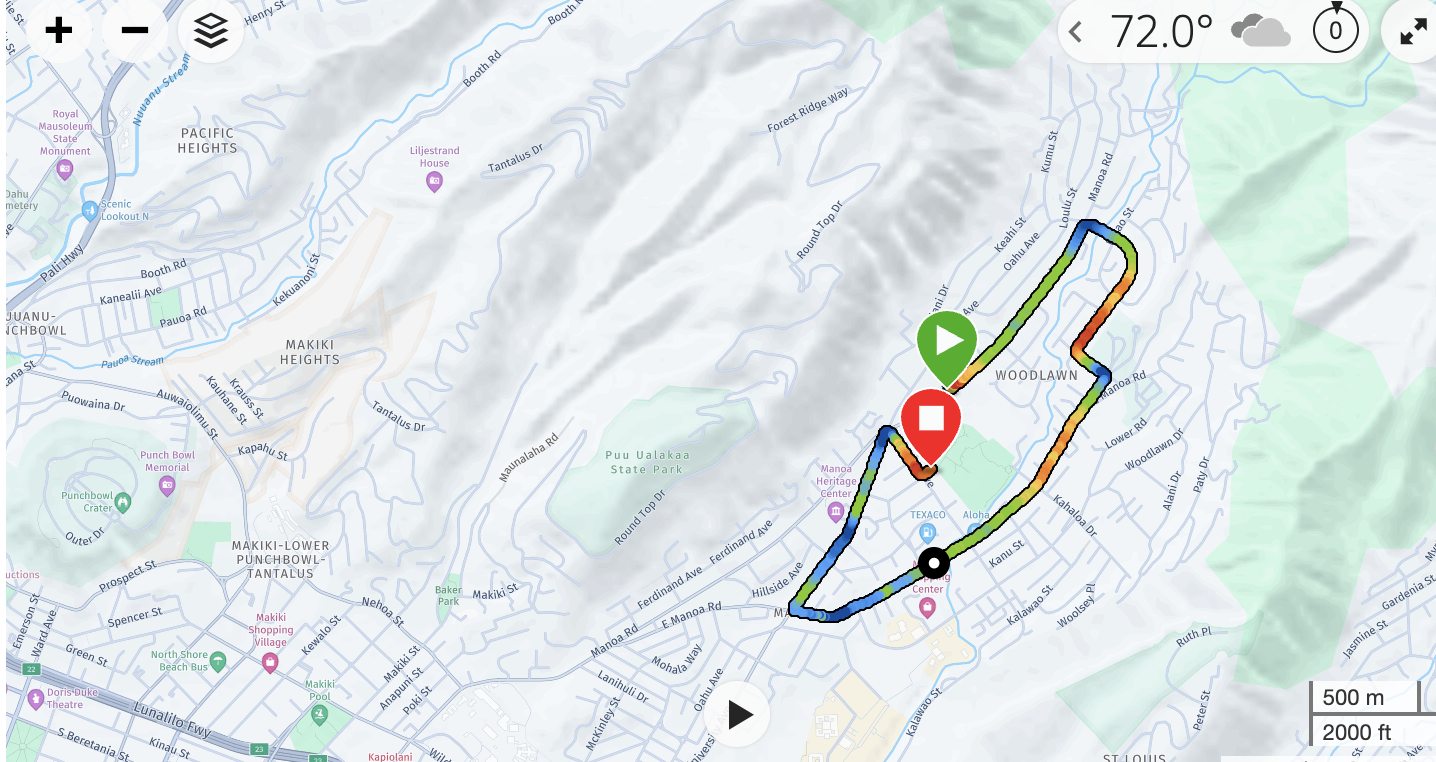This screenshot has height=762, width=1436.
Task: Click the Liljestrand House museum pin
Action: pyautogui.click(x=434, y=181)
